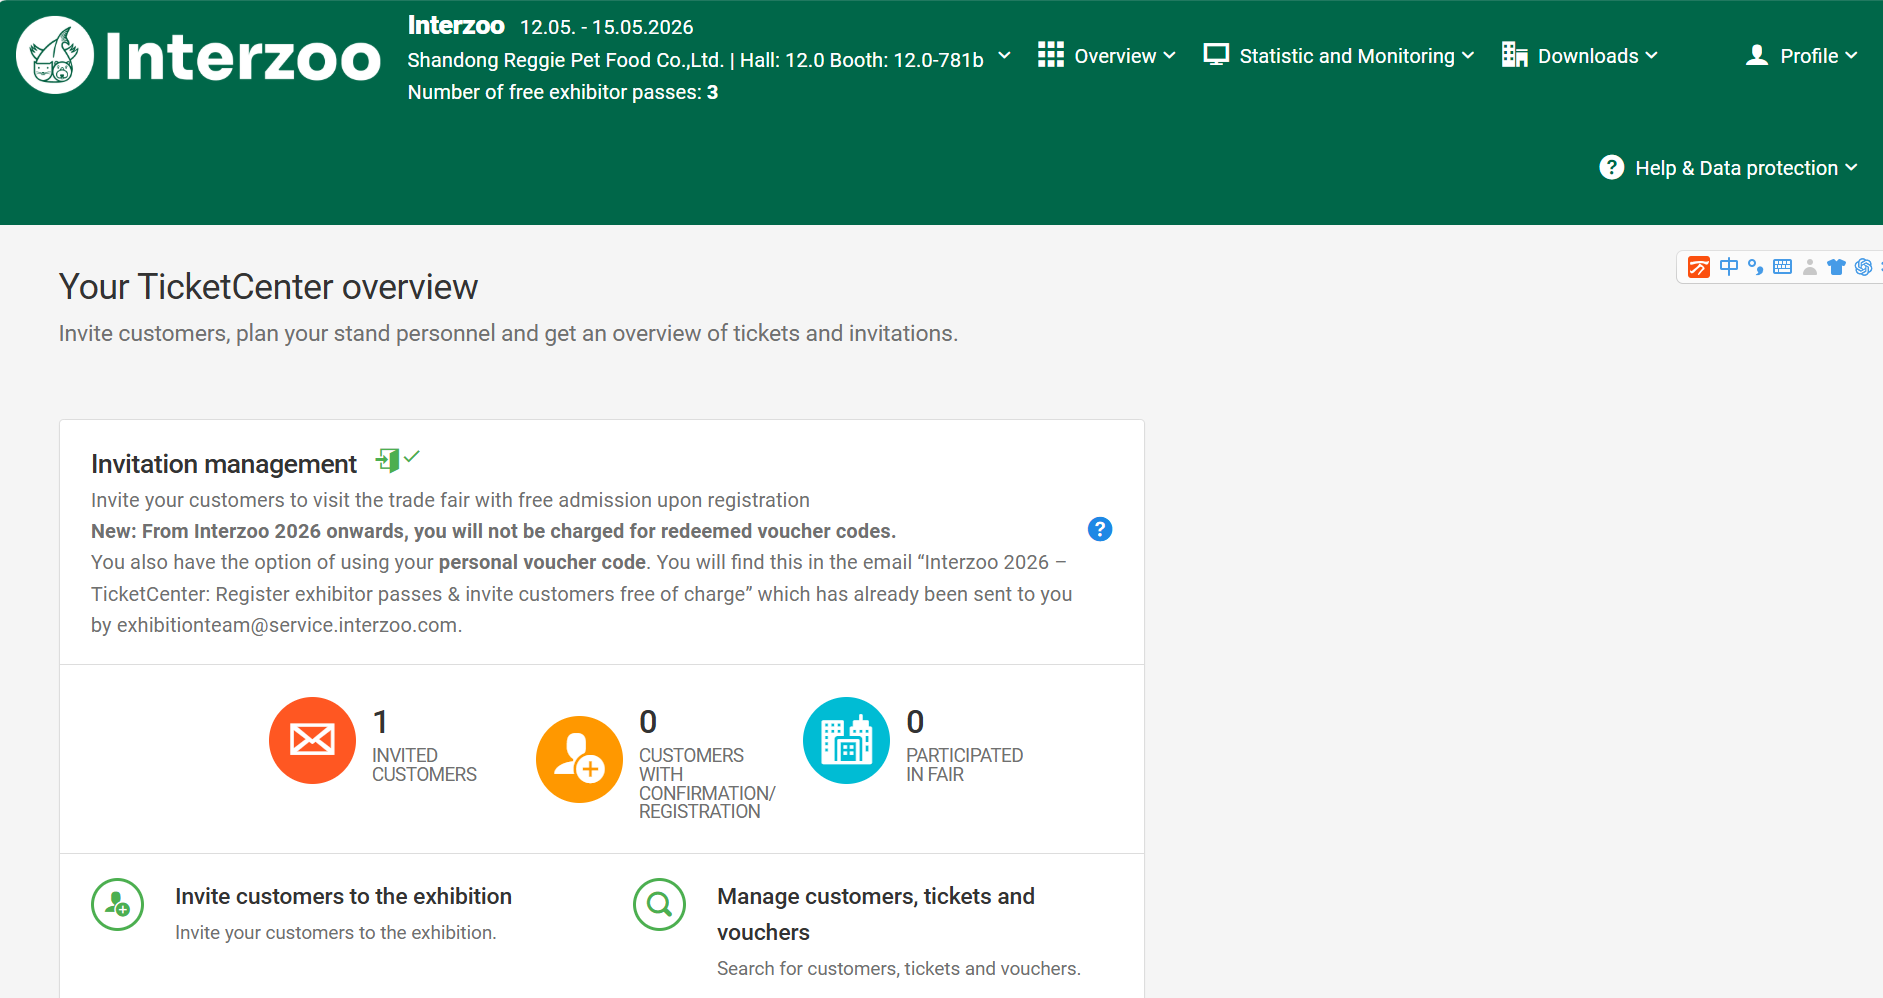The width and height of the screenshot is (1883, 998).
Task: Click the green door icon beside Invitation management
Action: 388,460
